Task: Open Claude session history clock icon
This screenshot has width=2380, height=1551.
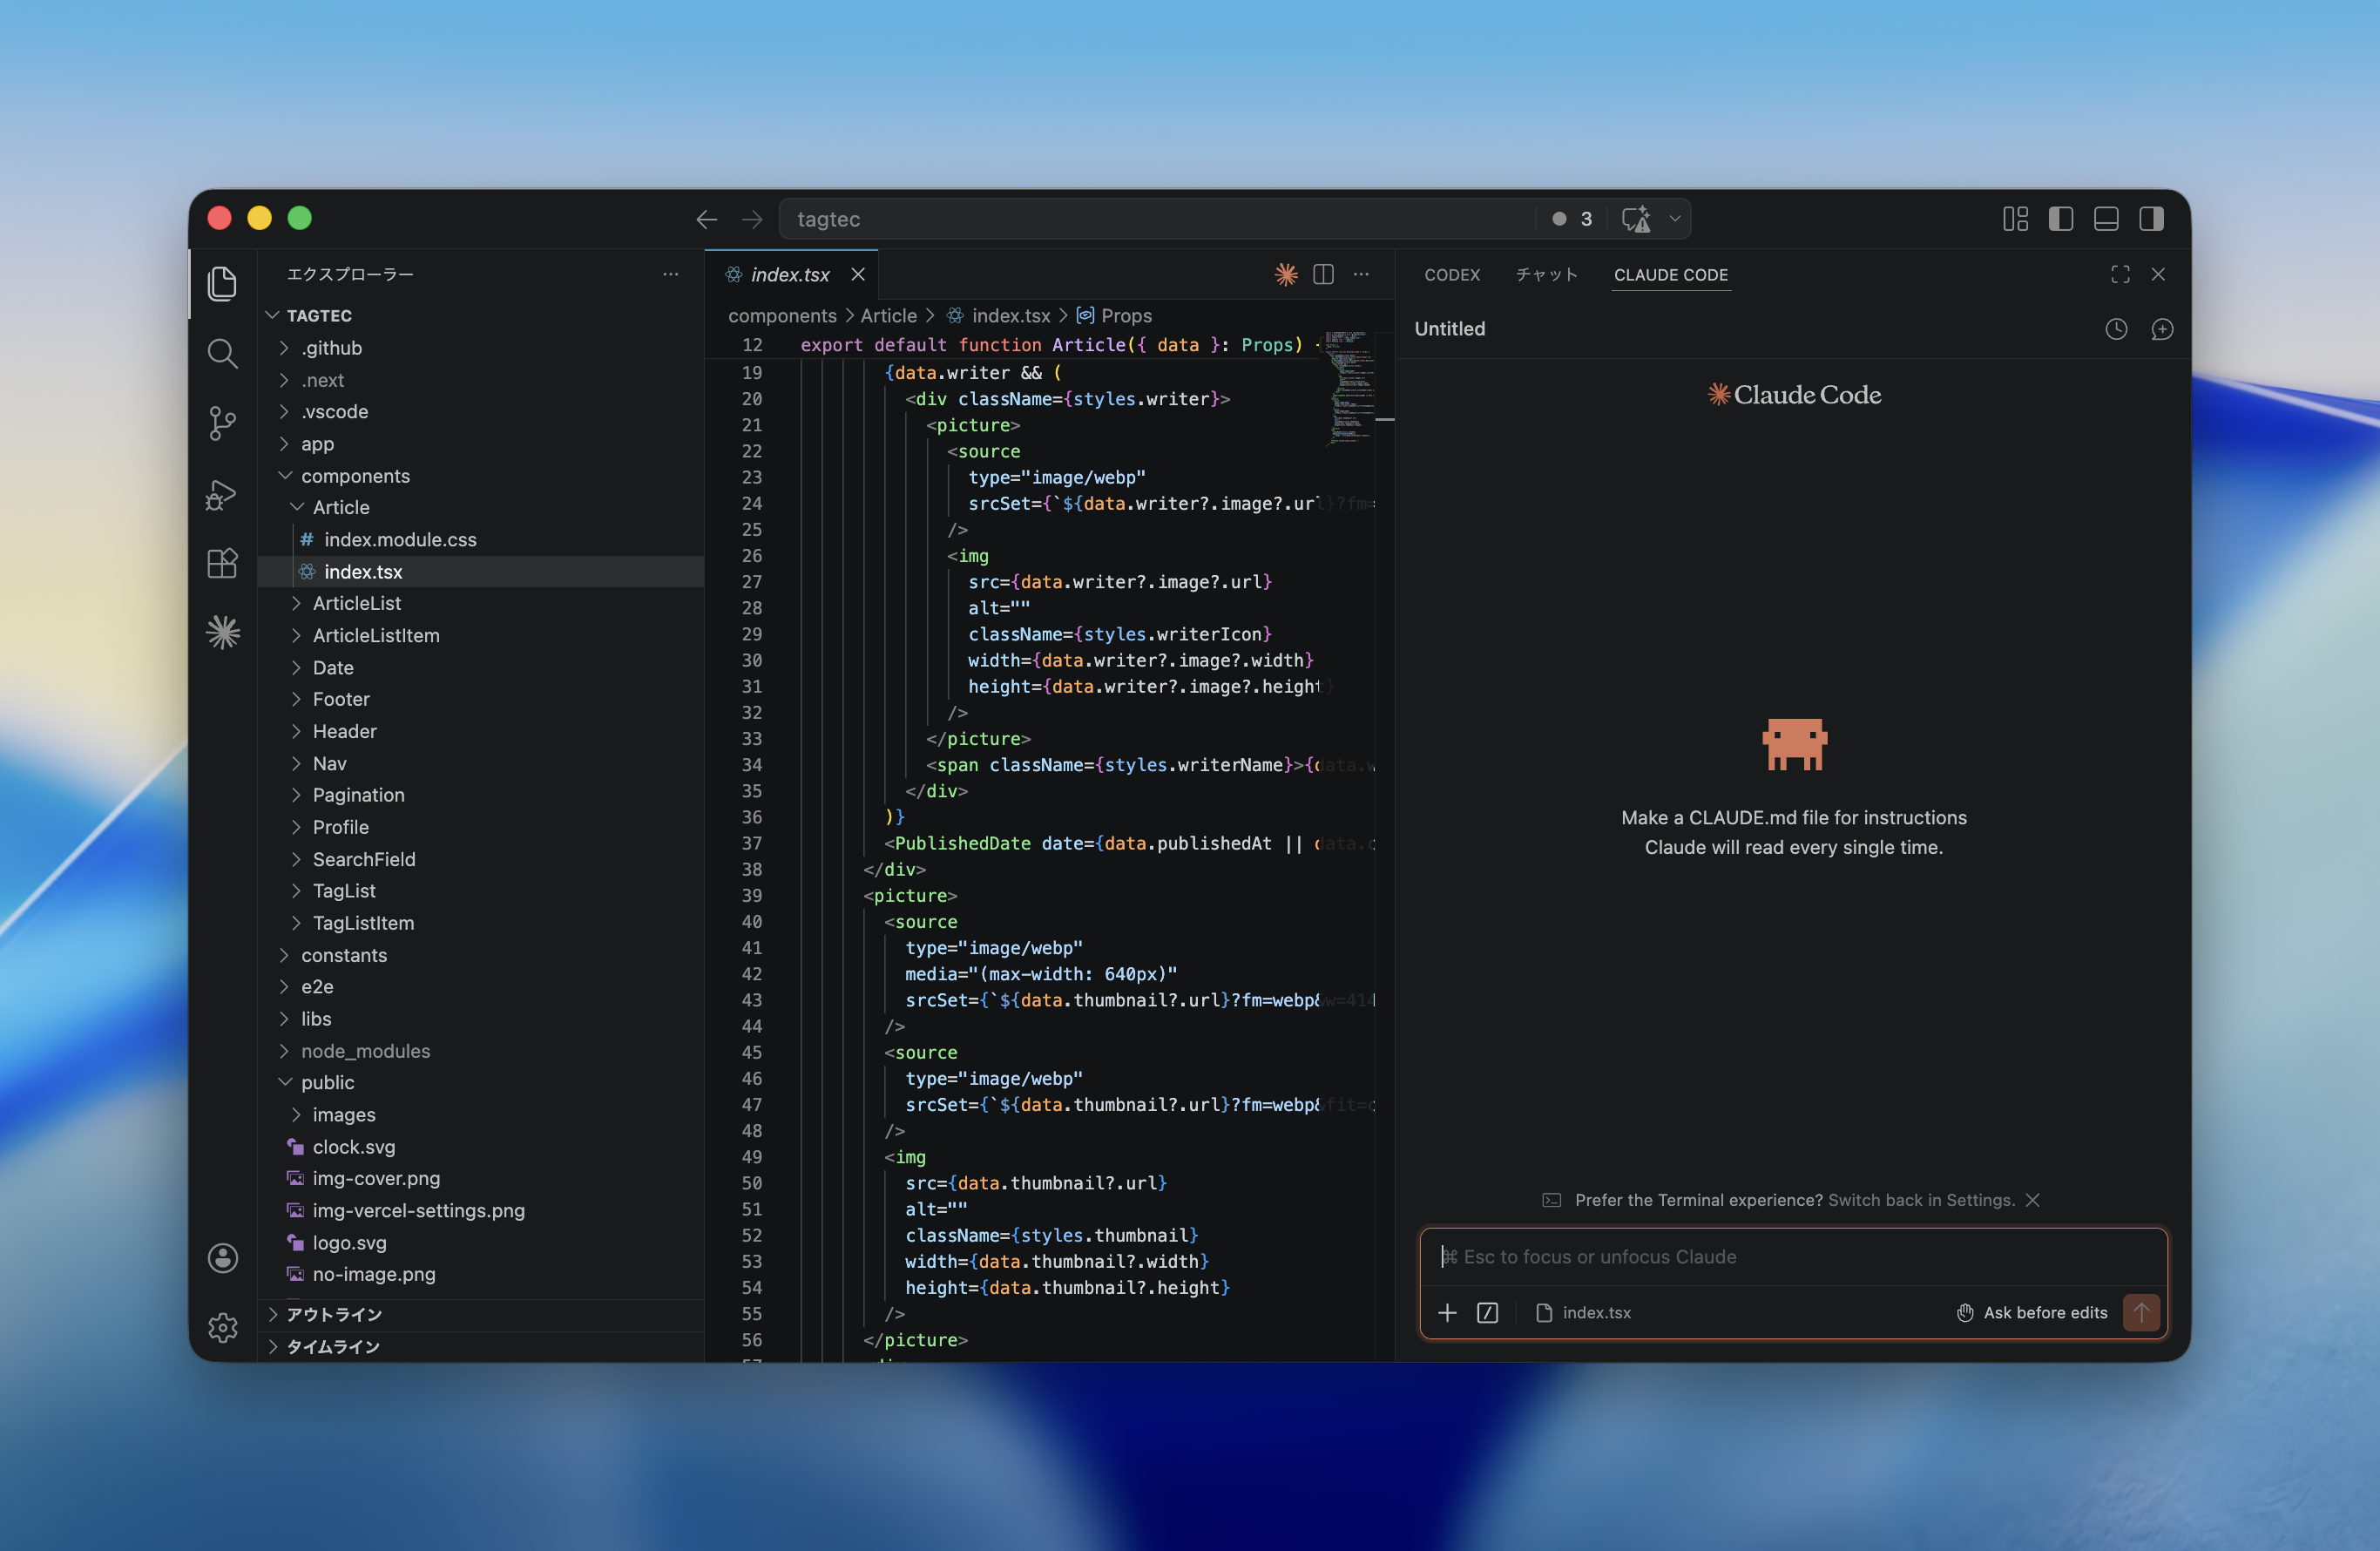Action: coord(2115,329)
